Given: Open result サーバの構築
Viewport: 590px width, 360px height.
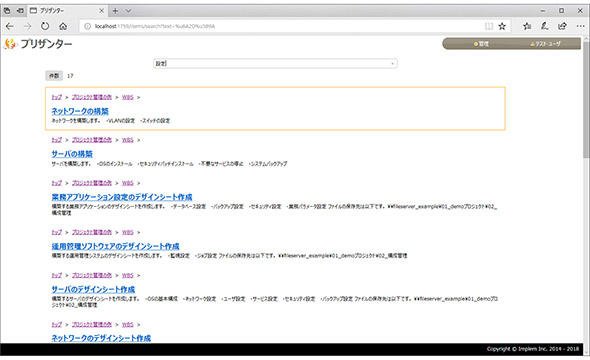Looking at the screenshot, I should [72, 154].
